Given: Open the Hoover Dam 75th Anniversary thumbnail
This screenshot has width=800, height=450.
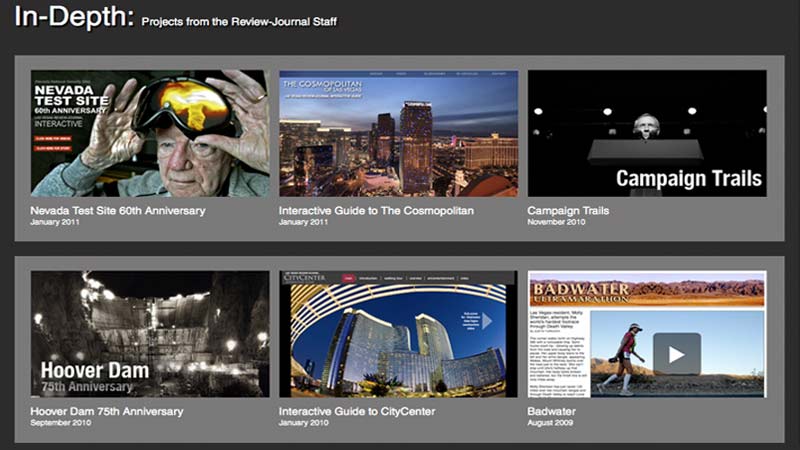Looking at the screenshot, I should (x=150, y=334).
